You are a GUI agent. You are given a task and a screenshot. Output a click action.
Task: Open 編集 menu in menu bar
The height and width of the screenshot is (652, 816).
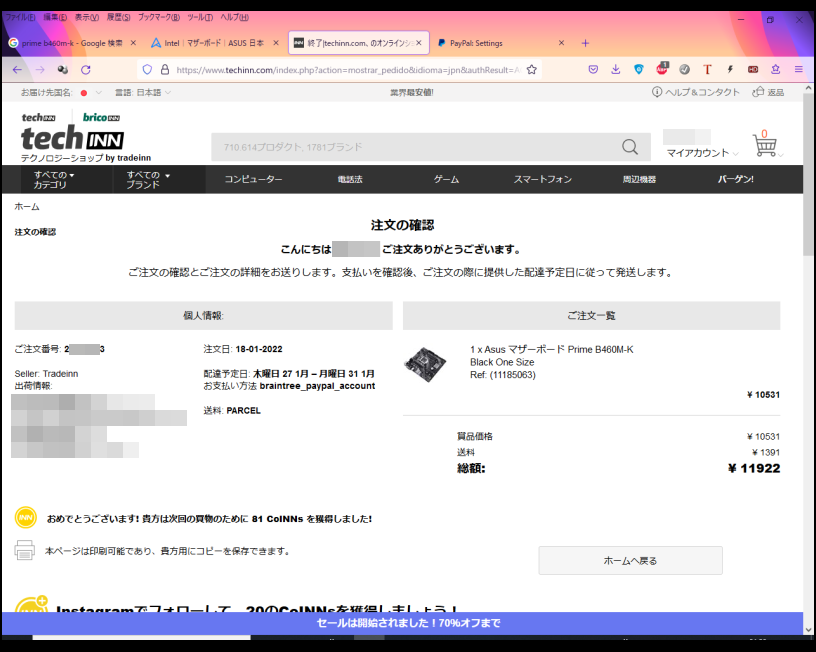[x=55, y=17]
